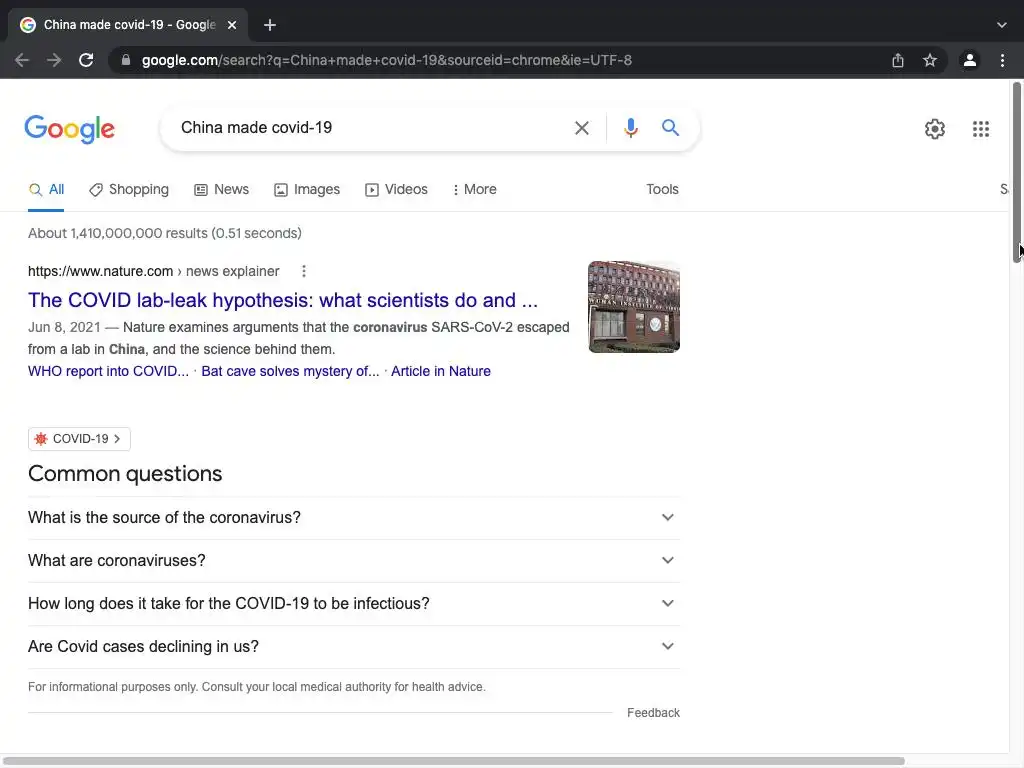Viewport: 1024px width, 768px height.
Task: Open the WHO report into COVID sitelink
Action: tap(108, 371)
